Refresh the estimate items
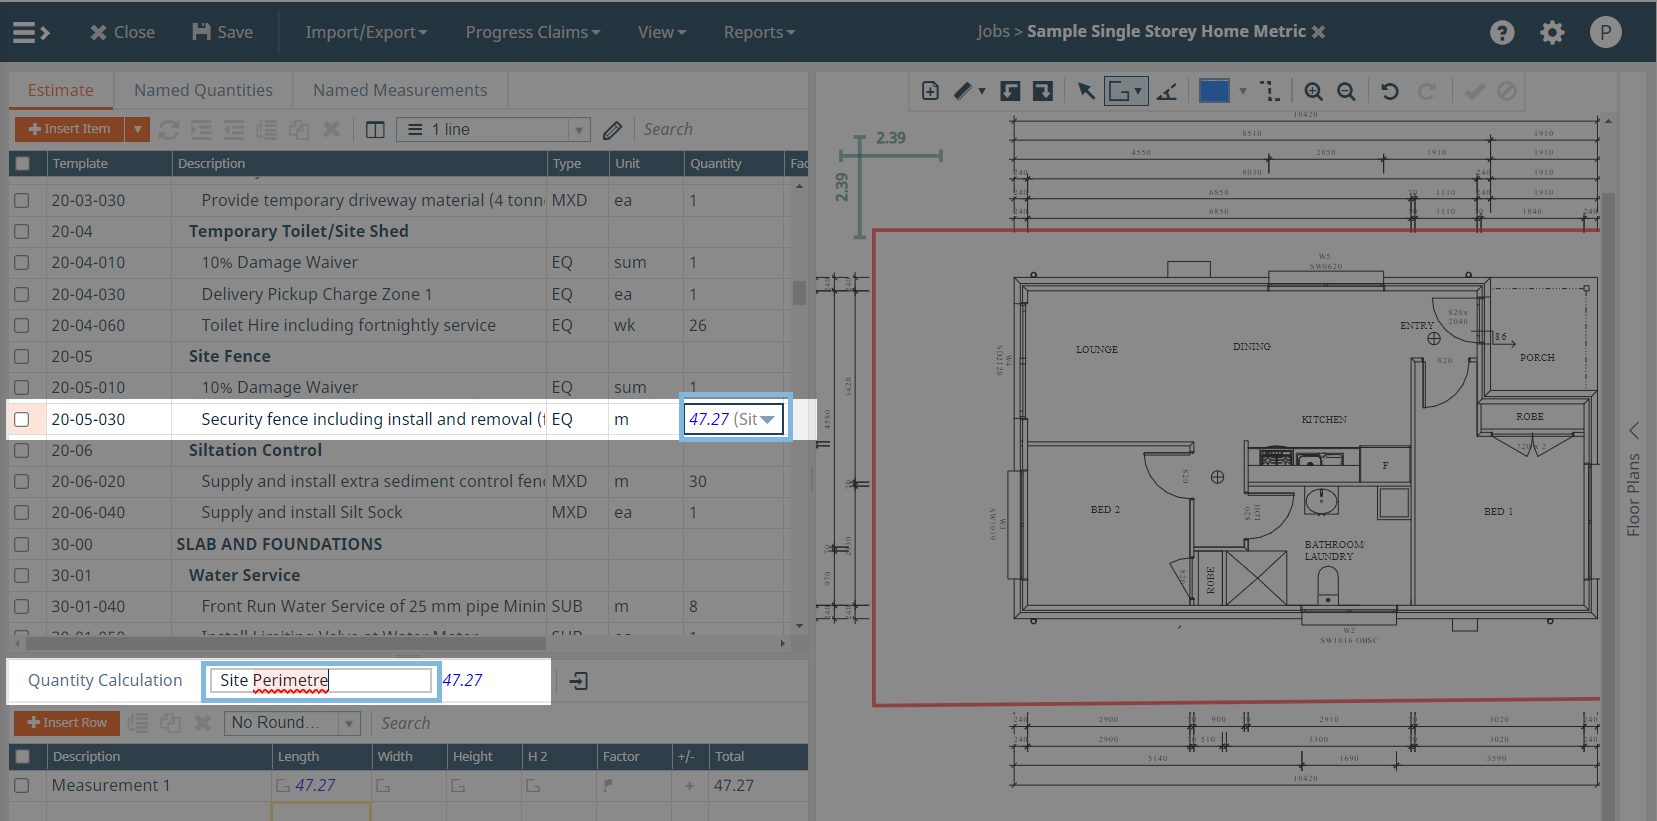Screen dimensions: 1657x821 169,130
